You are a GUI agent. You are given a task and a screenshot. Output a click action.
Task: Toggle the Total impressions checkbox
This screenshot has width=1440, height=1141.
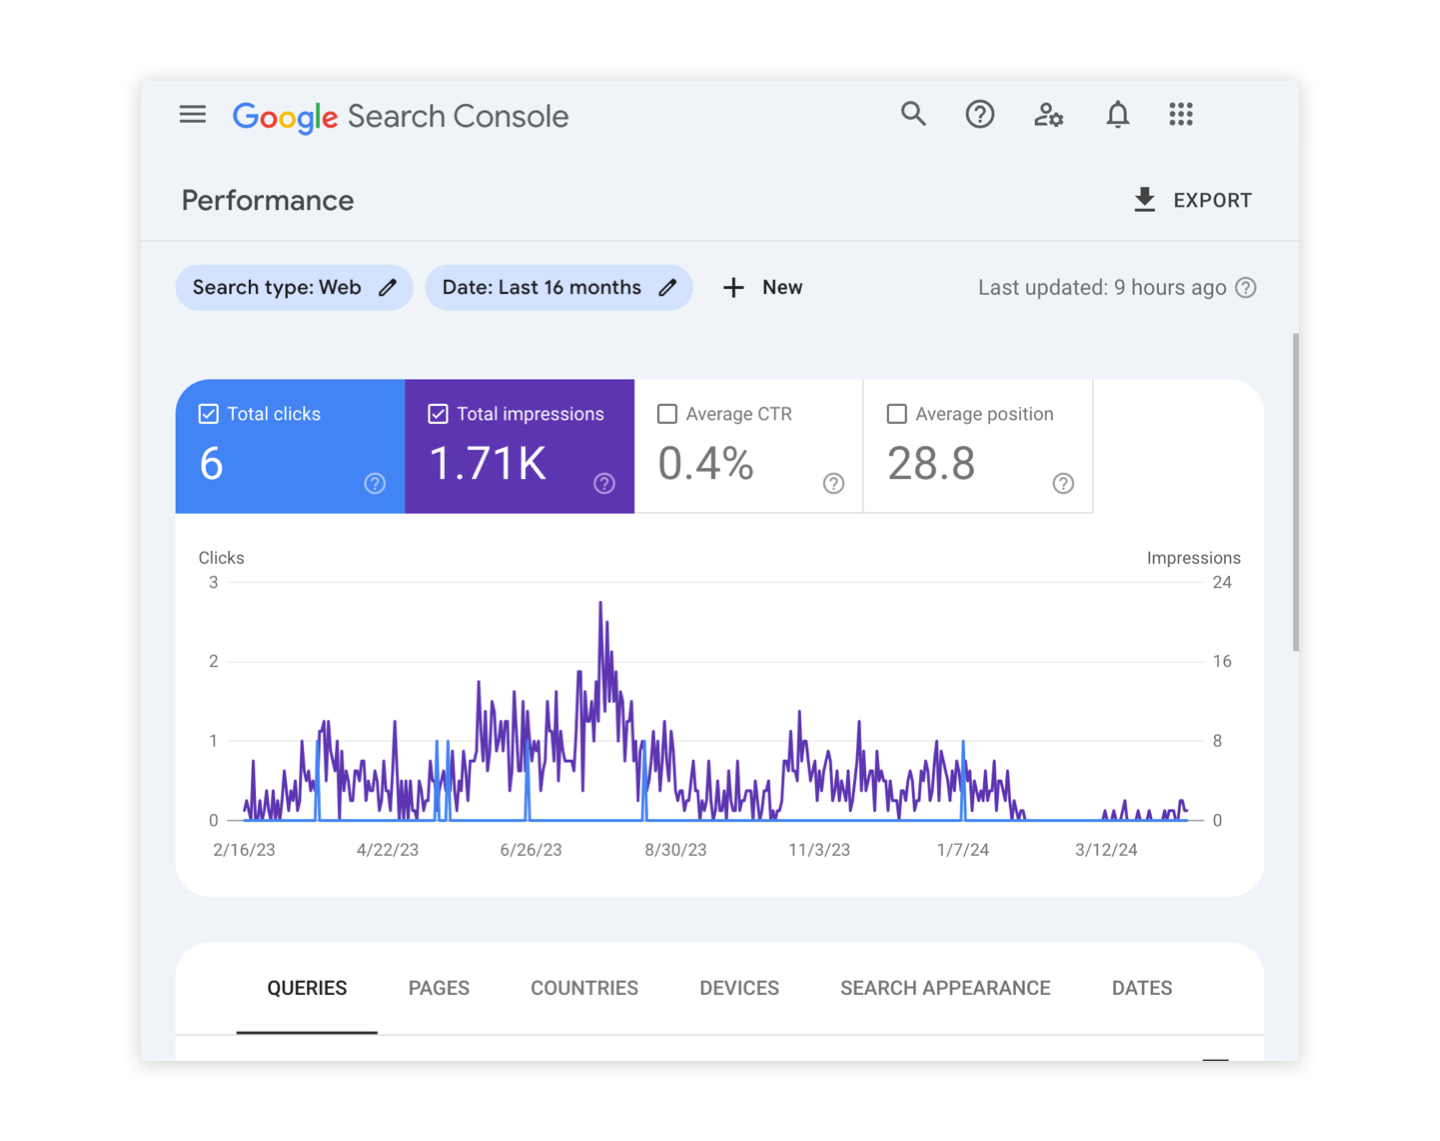point(438,414)
